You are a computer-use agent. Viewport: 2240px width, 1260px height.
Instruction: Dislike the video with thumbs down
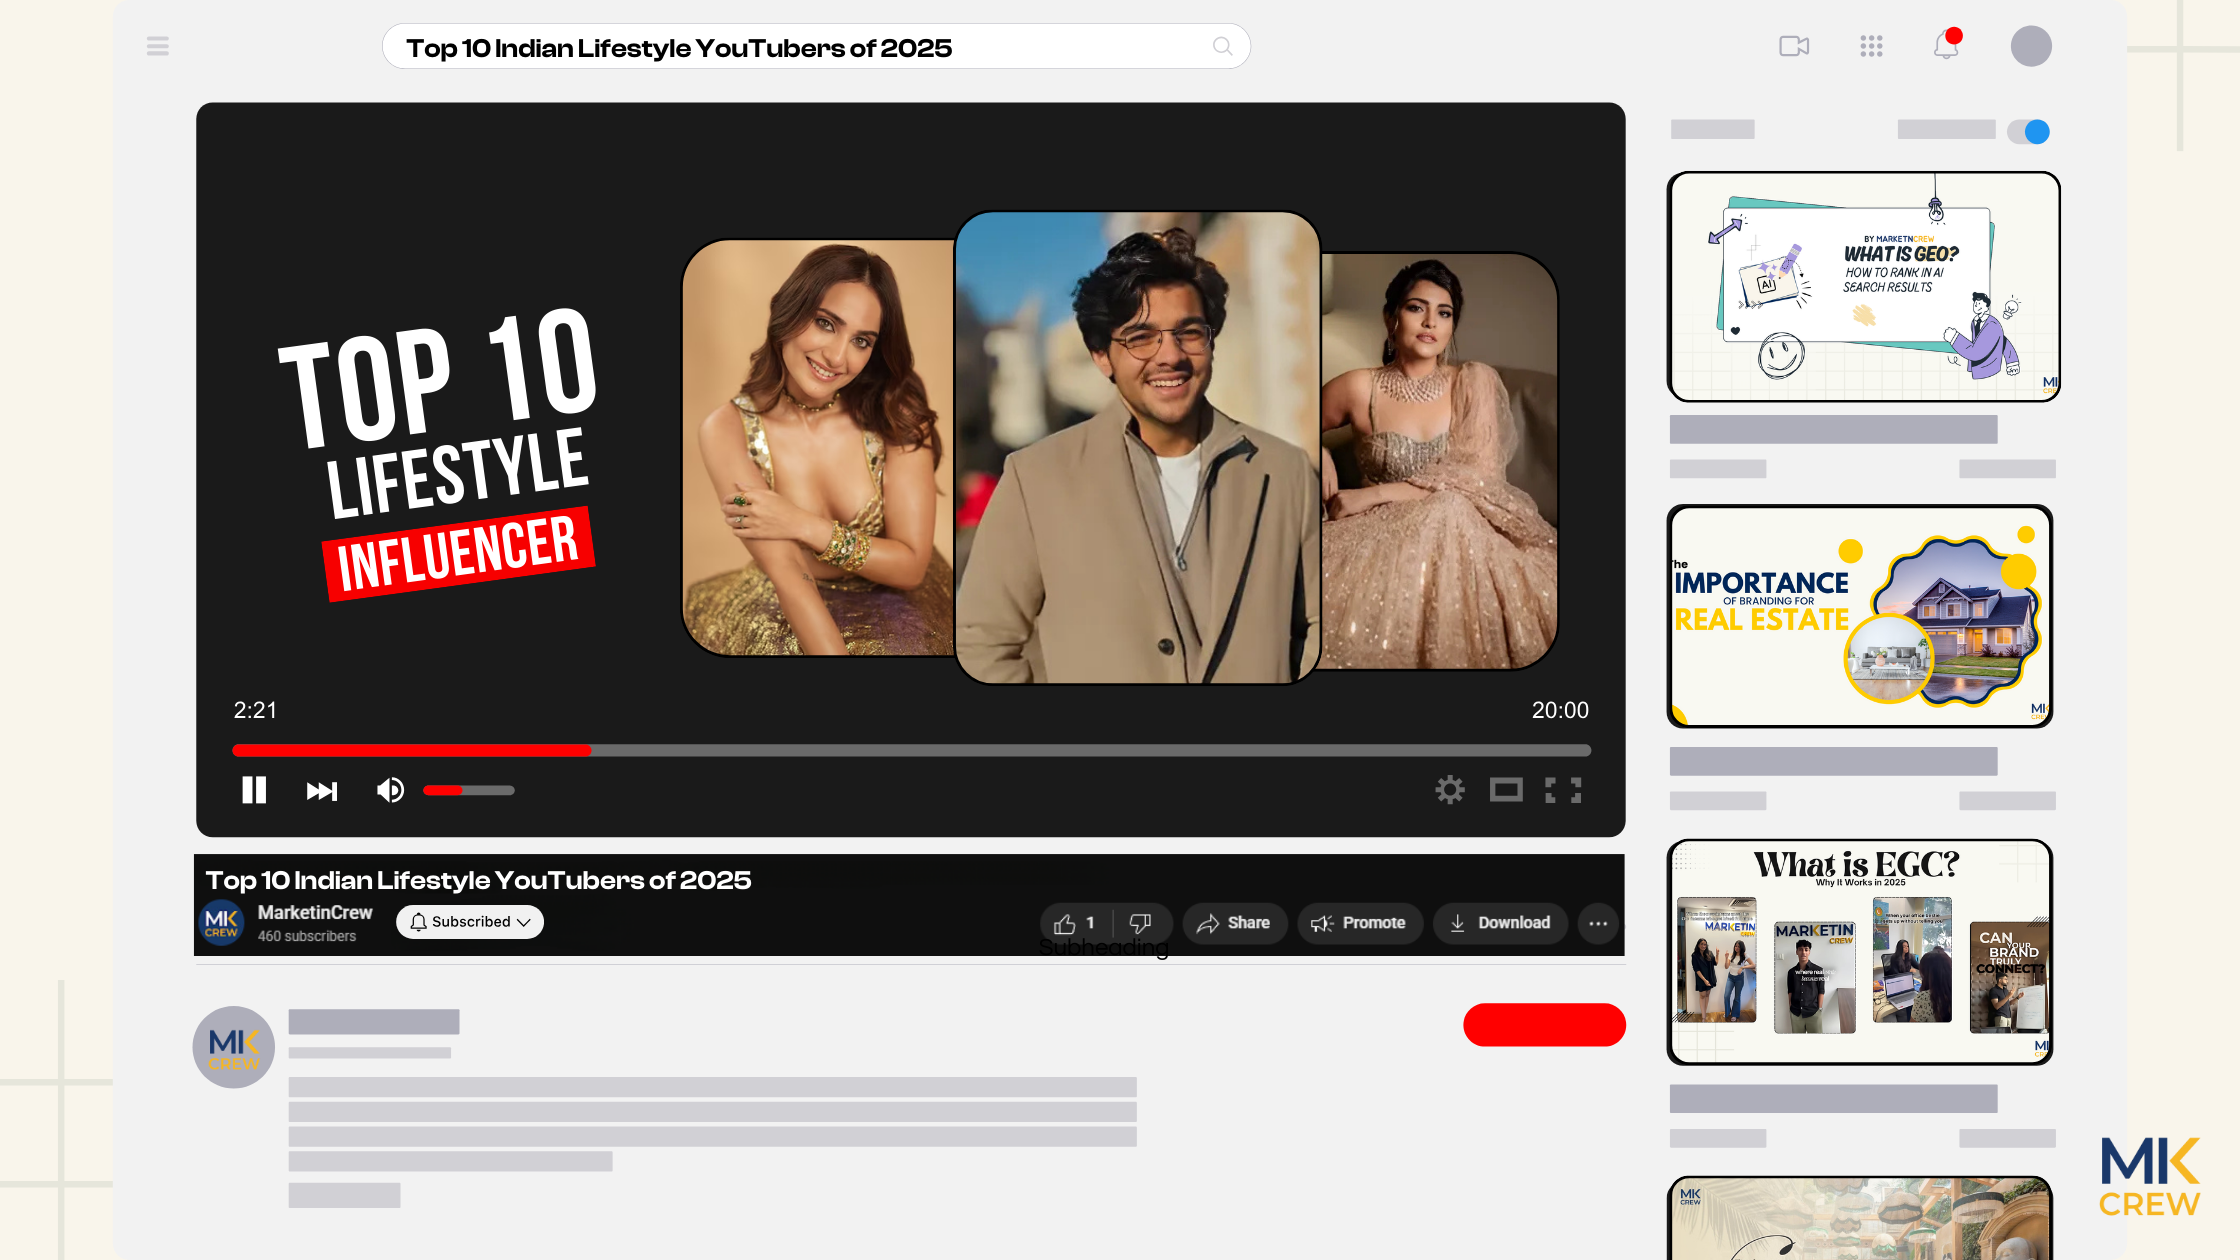(x=1140, y=923)
